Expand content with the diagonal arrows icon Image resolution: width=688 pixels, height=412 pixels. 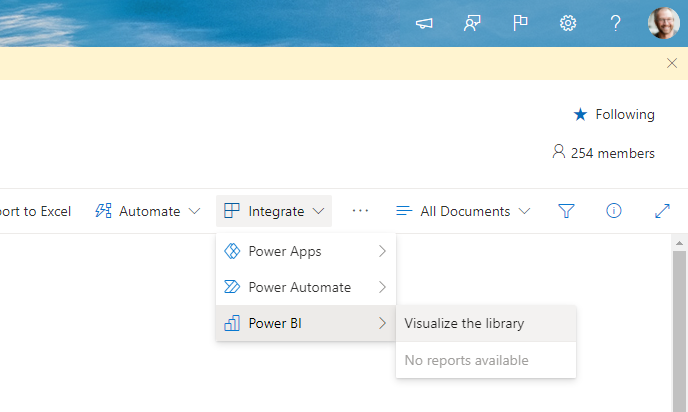point(662,211)
